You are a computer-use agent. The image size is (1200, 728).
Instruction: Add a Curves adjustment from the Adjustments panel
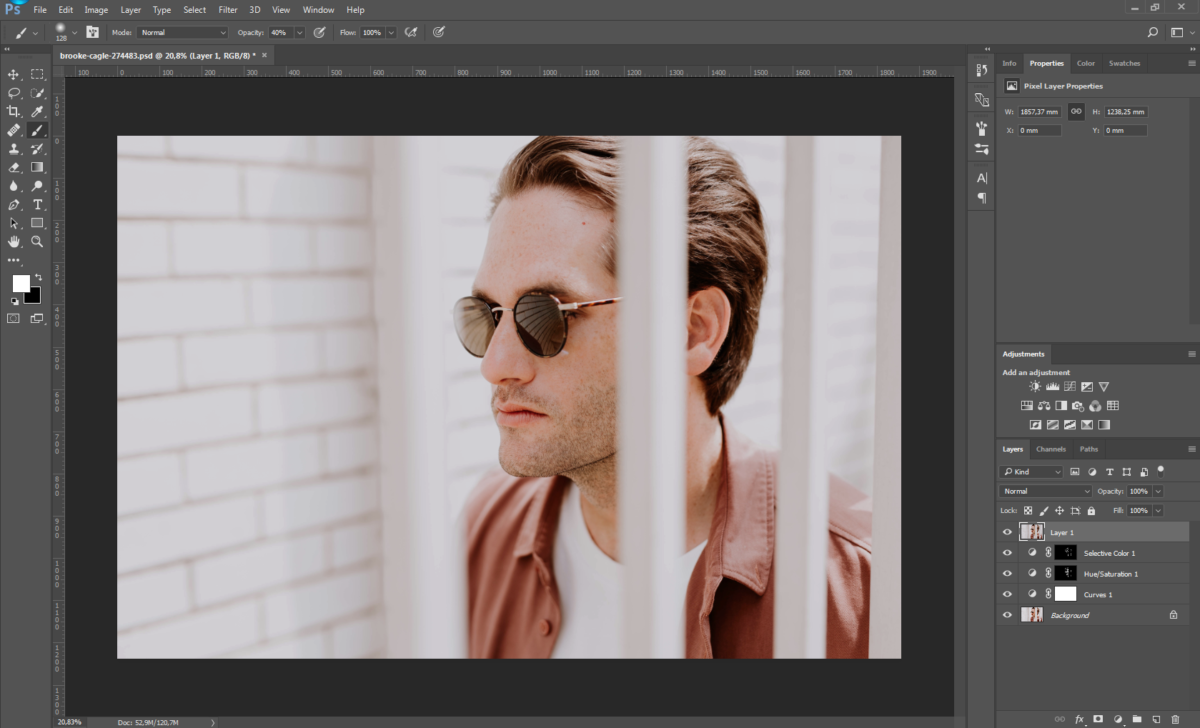[x=1070, y=386]
